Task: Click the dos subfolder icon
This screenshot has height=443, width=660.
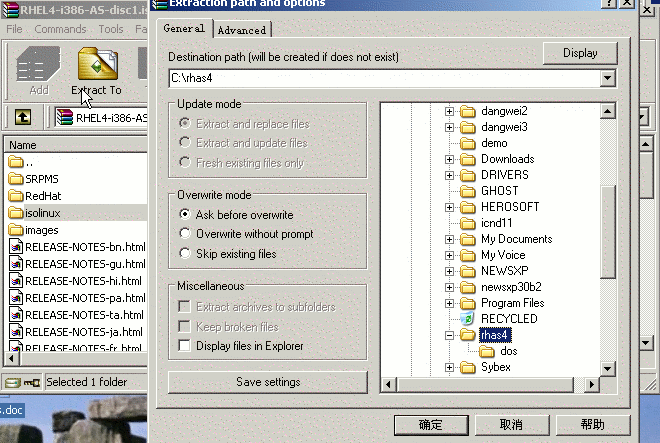Action: point(487,351)
